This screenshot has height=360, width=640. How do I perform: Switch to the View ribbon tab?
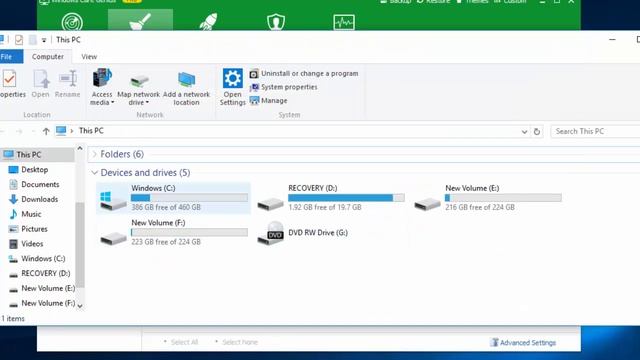pyautogui.click(x=89, y=57)
